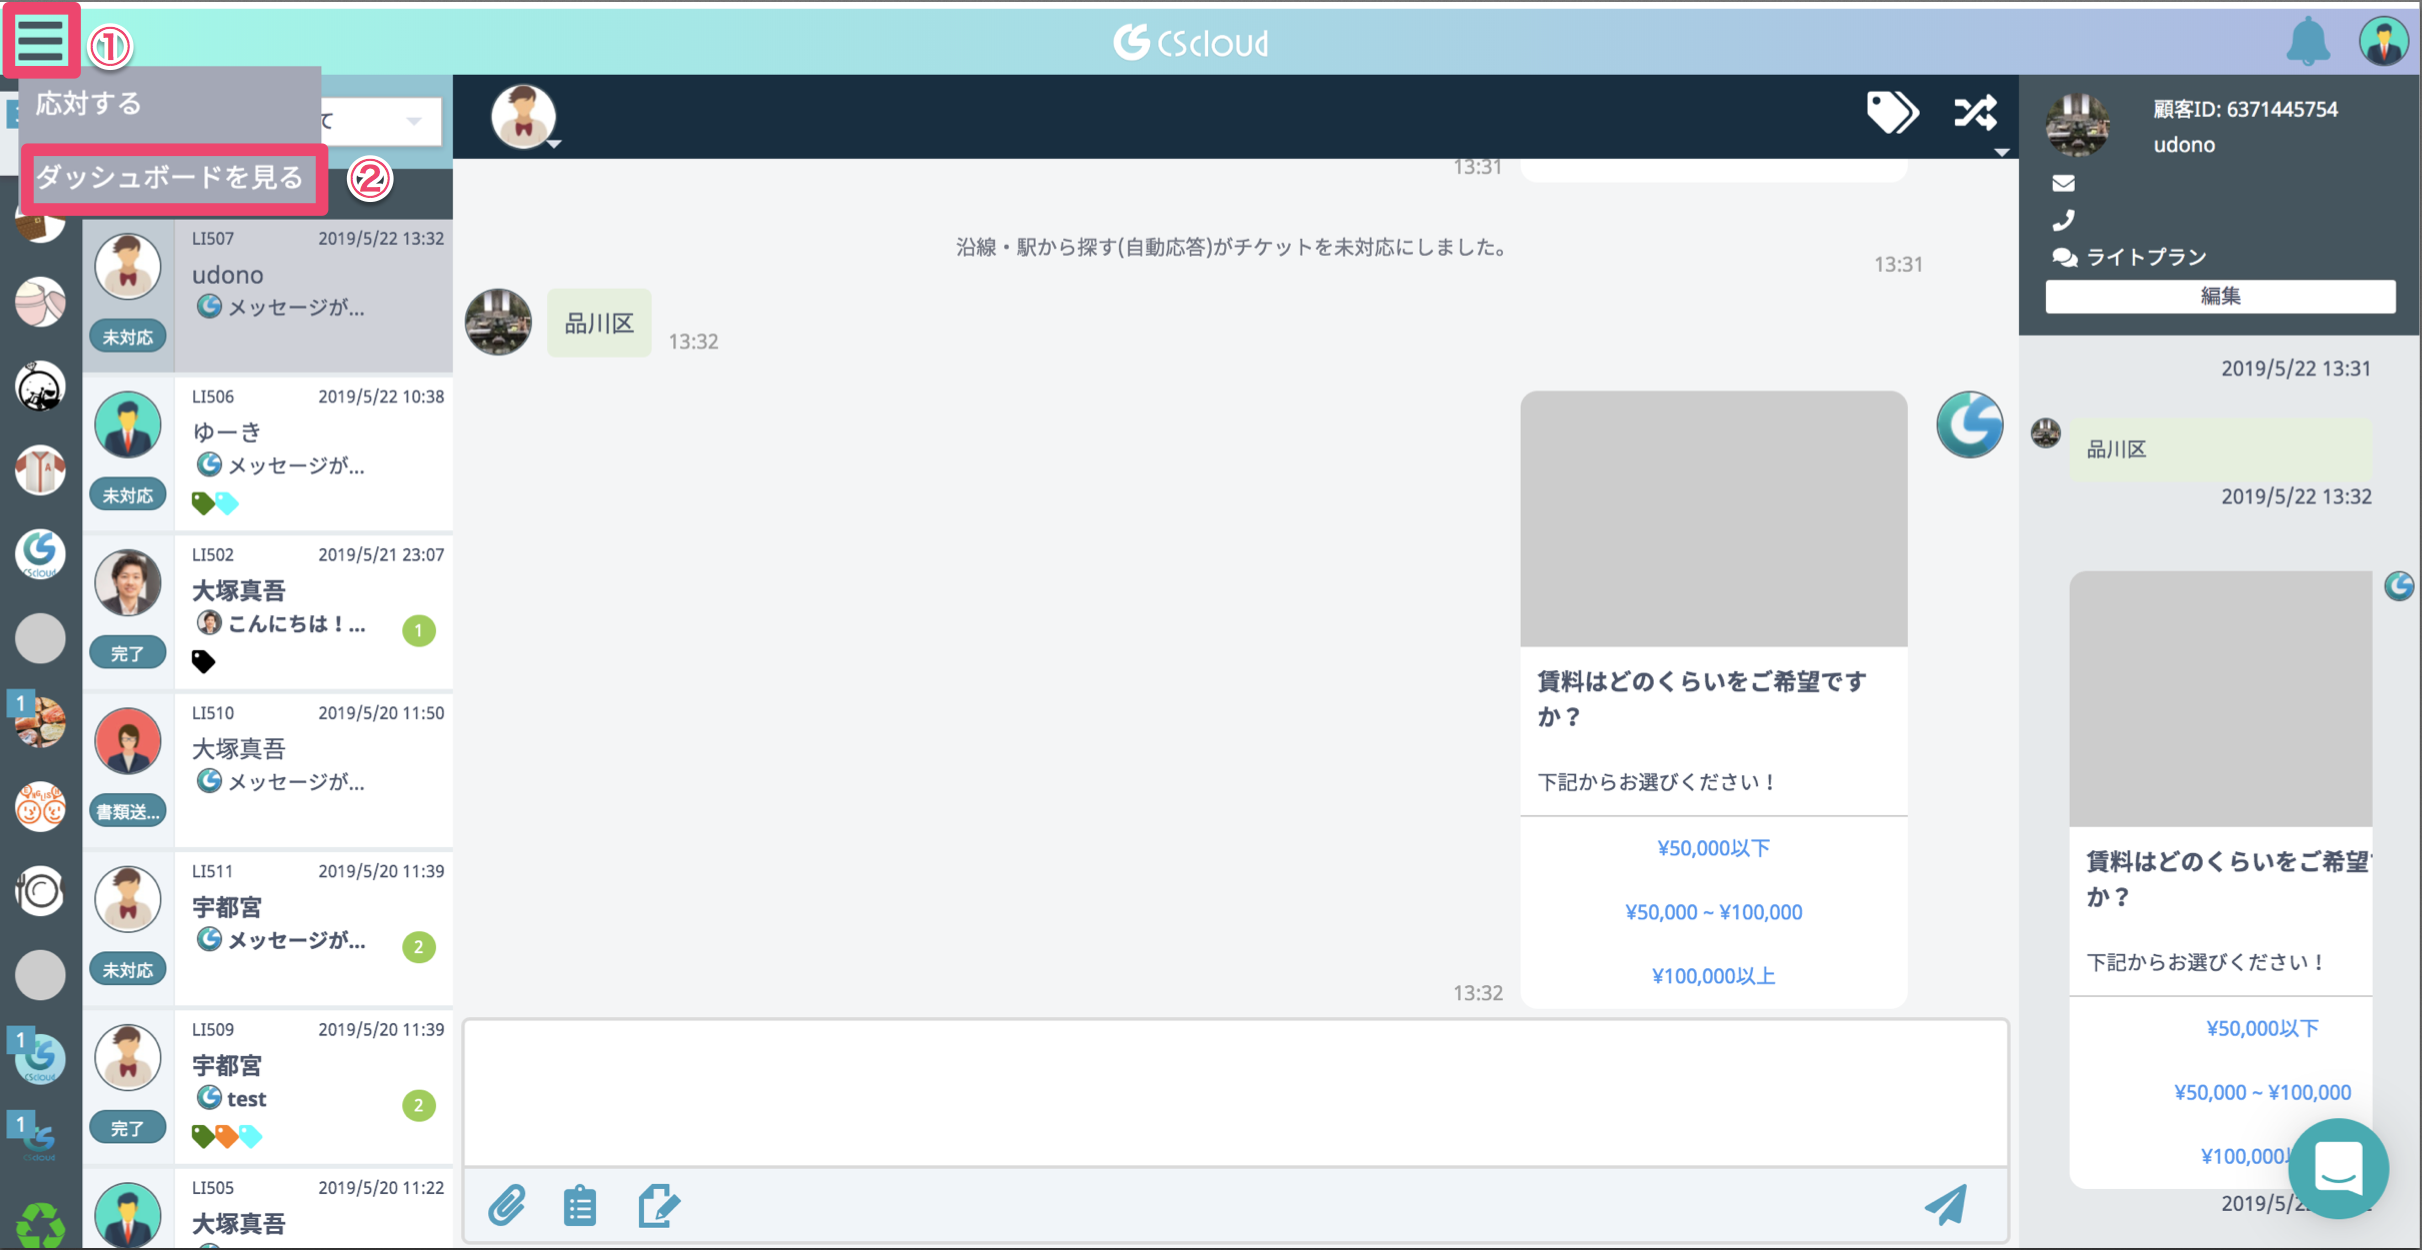Click 完了 status badge on LI502
This screenshot has height=1250, width=2422.
pyautogui.click(x=128, y=653)
